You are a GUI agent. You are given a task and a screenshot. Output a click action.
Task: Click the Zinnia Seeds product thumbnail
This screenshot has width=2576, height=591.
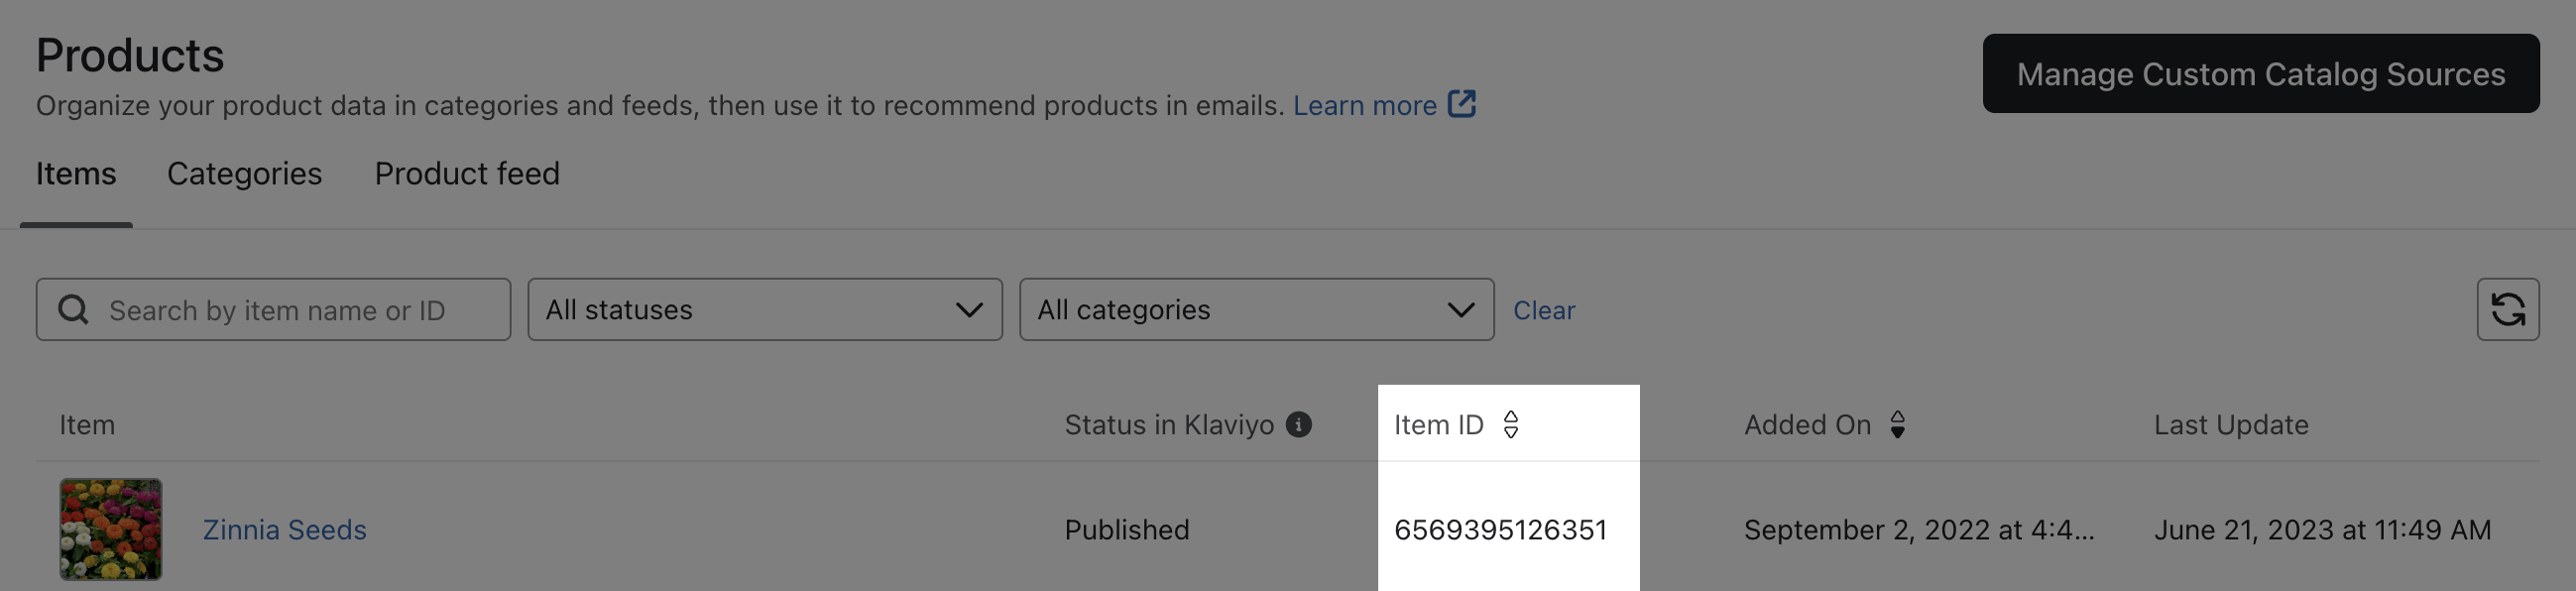110,529
